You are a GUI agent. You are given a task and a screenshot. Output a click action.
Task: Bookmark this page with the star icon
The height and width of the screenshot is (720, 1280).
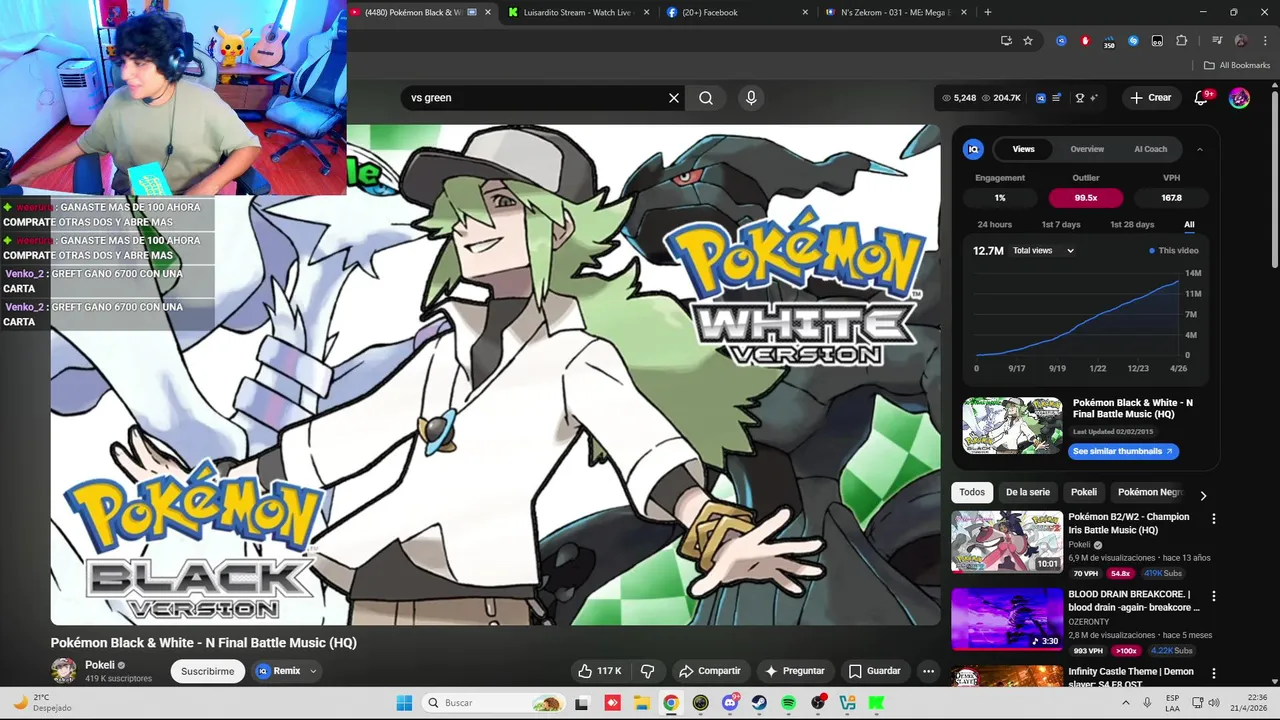pyautogui.click(x=1028, y=41)
